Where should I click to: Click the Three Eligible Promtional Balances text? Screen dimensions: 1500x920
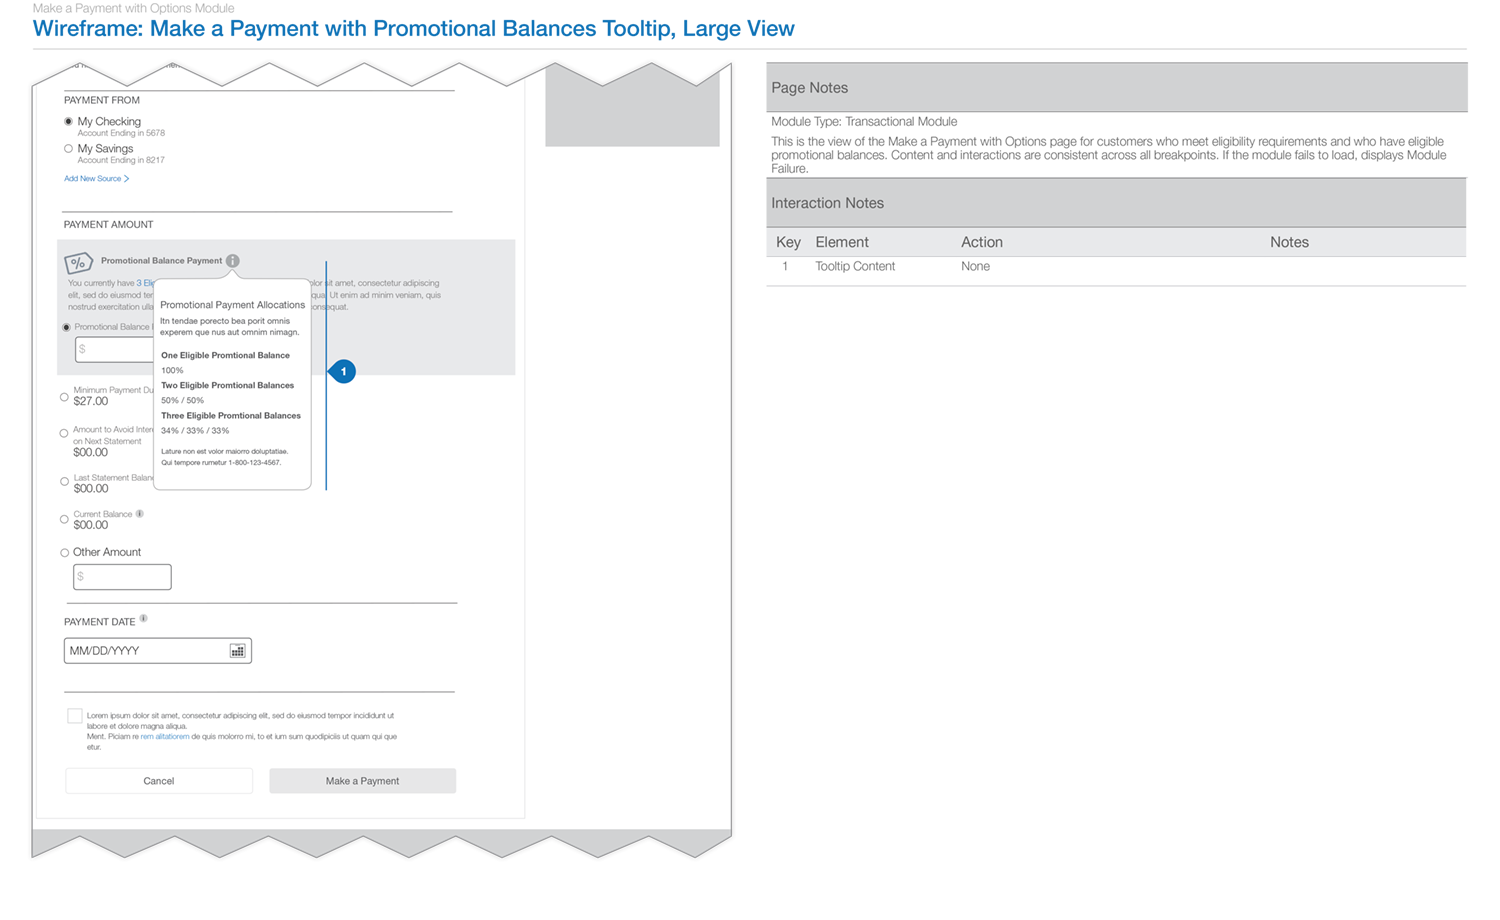[x=231, y=415]
